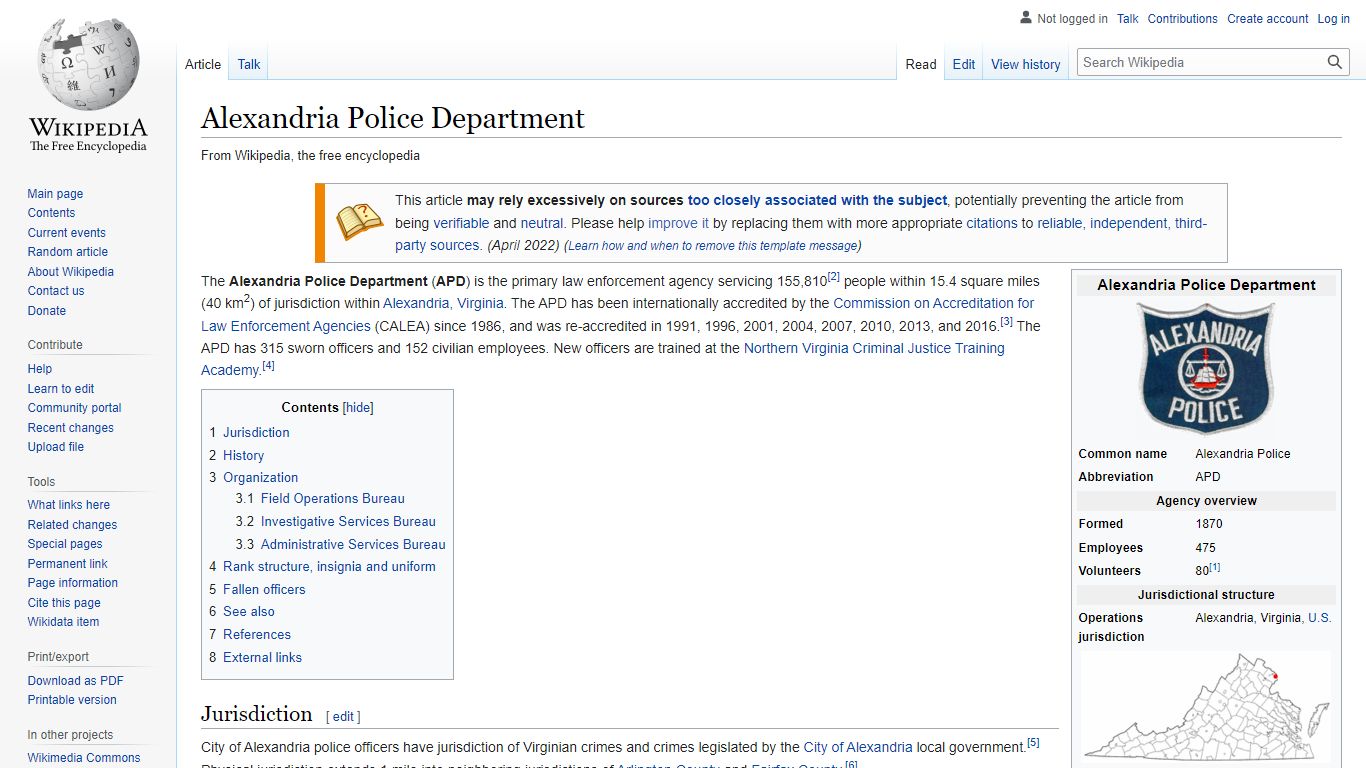Open Contents in the sidebar

pyautogui.click(x=51, y=213)
